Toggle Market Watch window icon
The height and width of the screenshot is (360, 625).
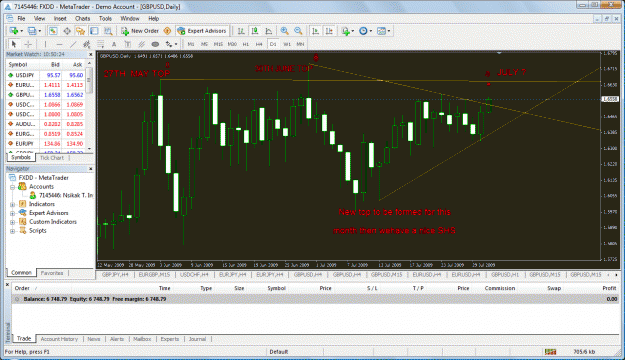point(53,31)
